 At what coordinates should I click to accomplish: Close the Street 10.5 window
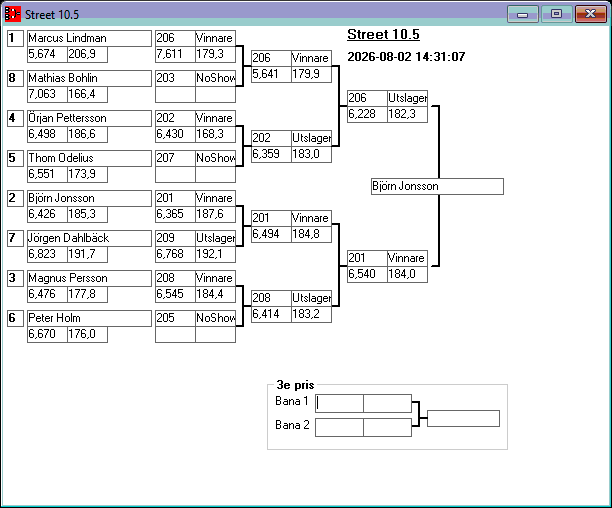[x=591, y=14]
